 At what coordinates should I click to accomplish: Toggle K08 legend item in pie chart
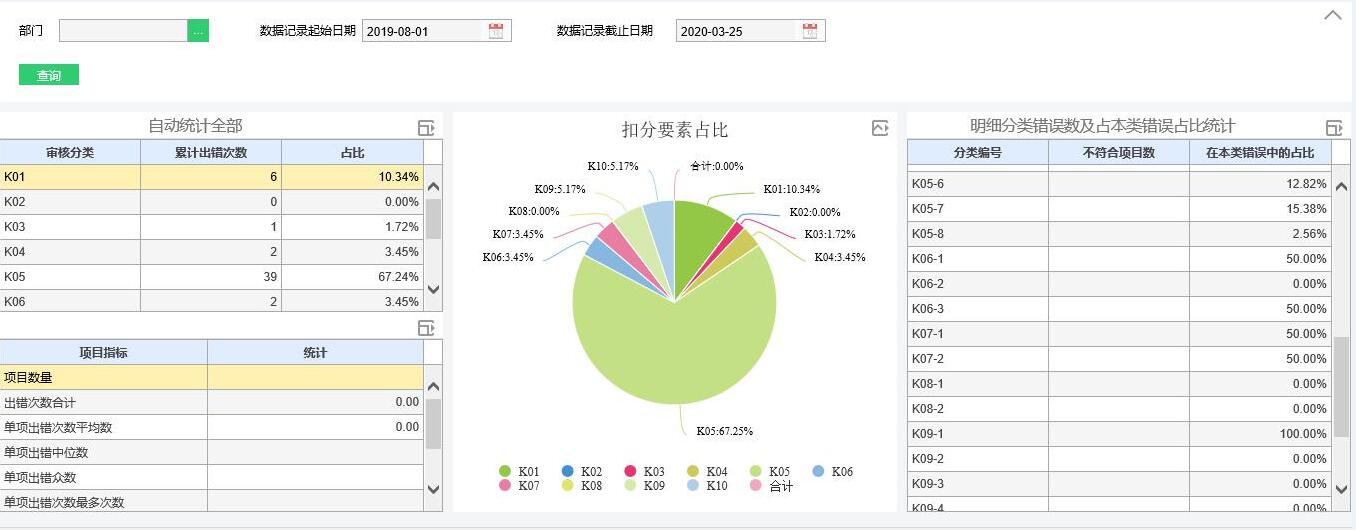click(581, 486)
